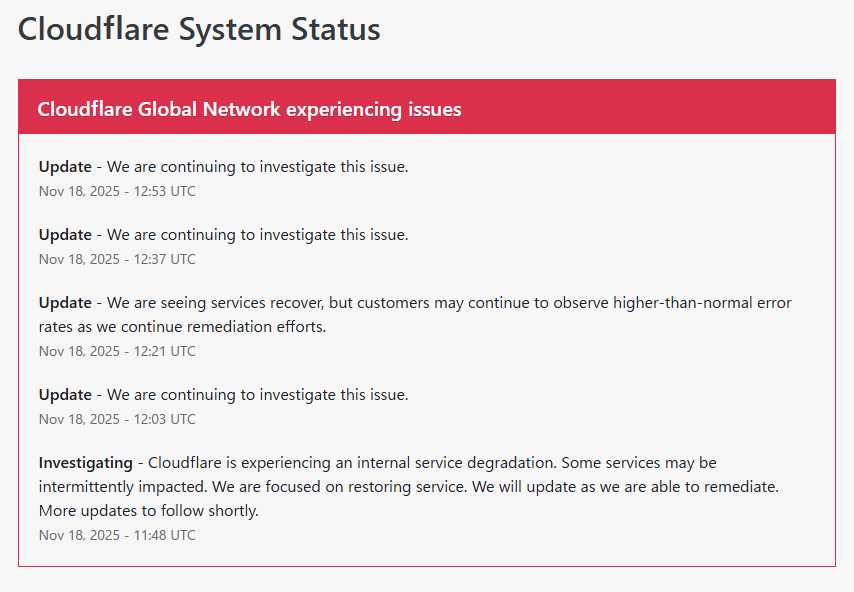Click the Nov 18, 2025 - 12:21 UTC timestamp
Screen dimensions: 854x592
(117, 351)
